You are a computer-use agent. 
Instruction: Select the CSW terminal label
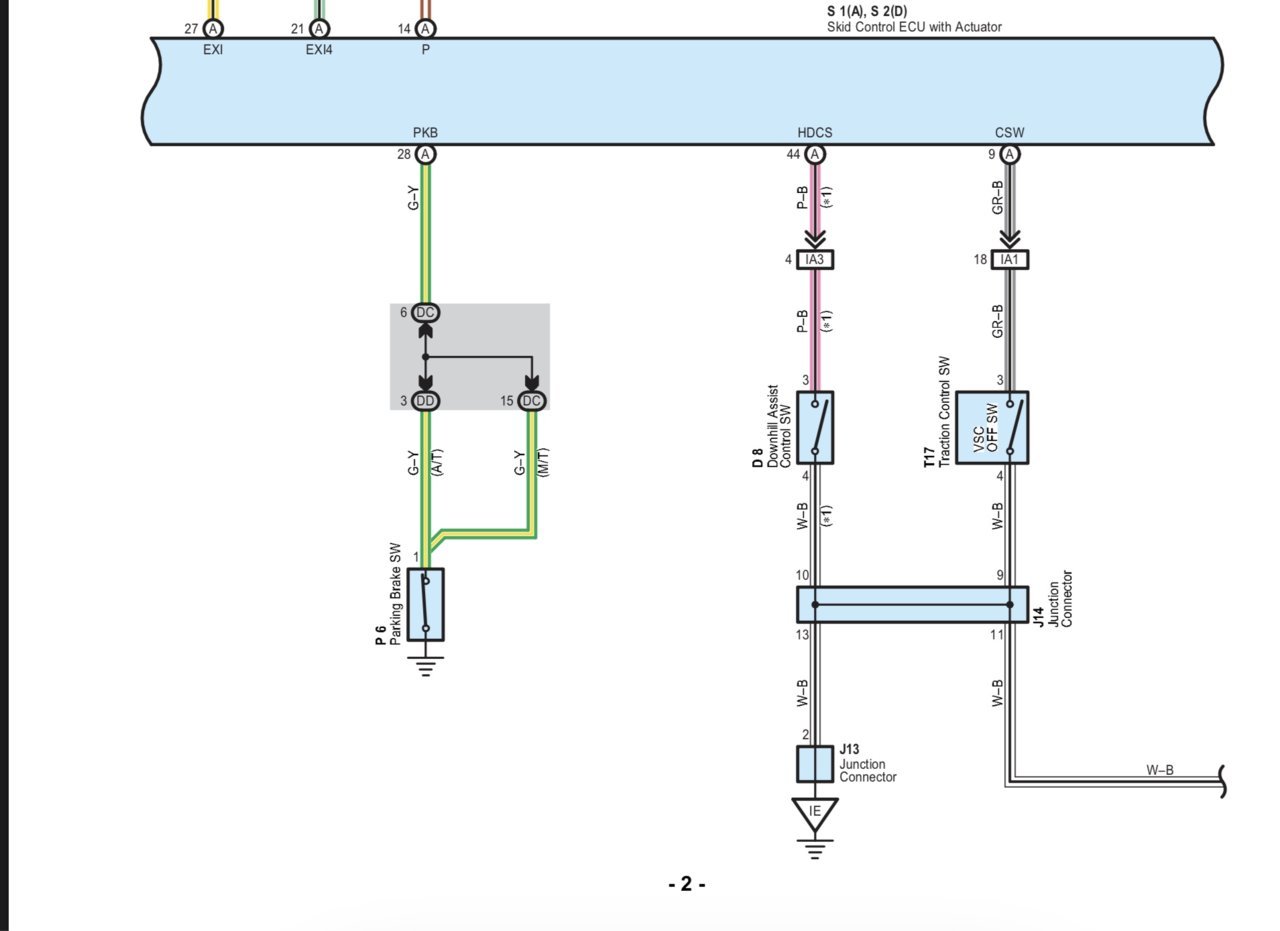click(1009, 132)
